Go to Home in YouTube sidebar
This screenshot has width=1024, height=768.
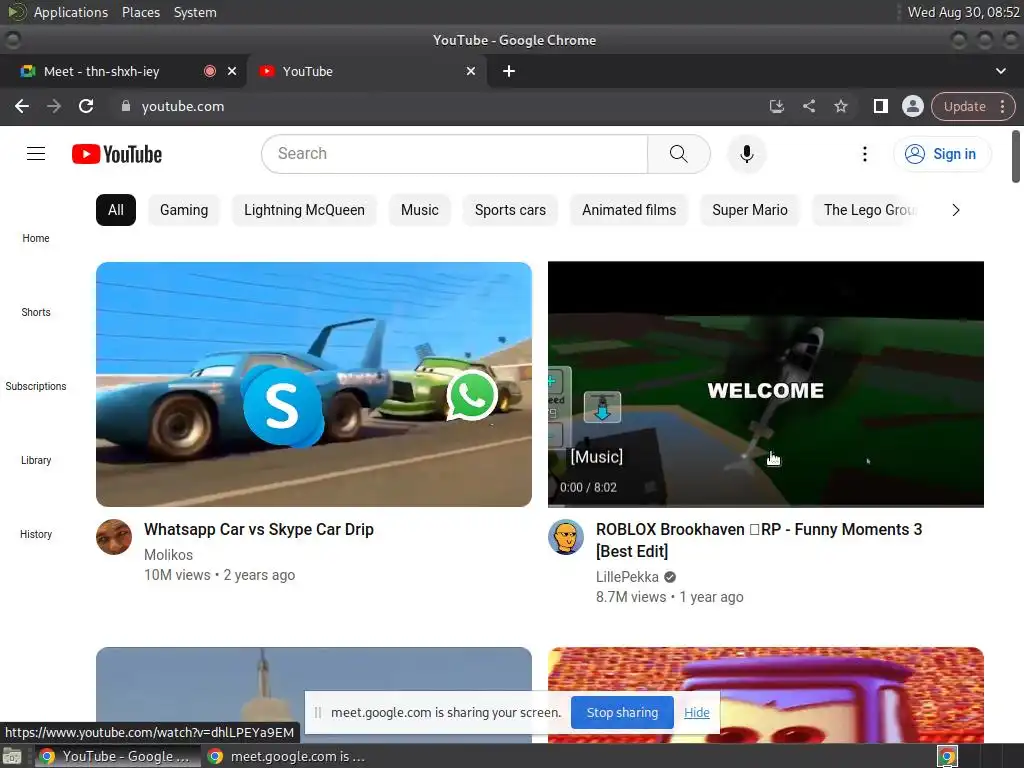point(36,238)
